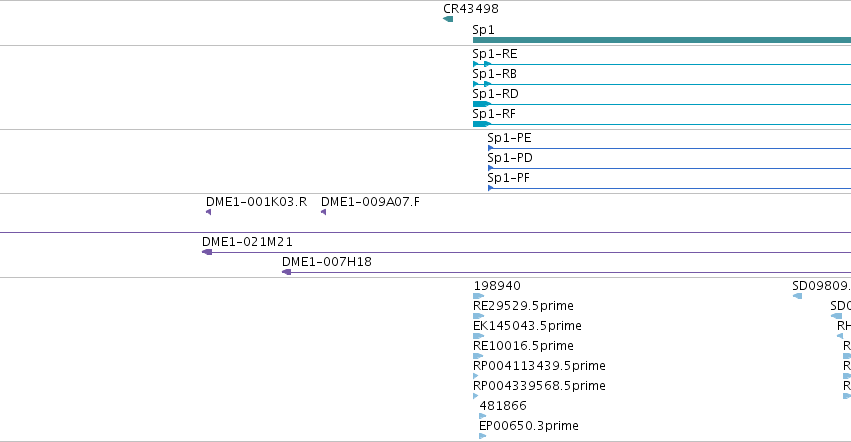Click the RP004113439.5prime EST arrow
This screenshot has width=851, height=442.
coord(475,376)
